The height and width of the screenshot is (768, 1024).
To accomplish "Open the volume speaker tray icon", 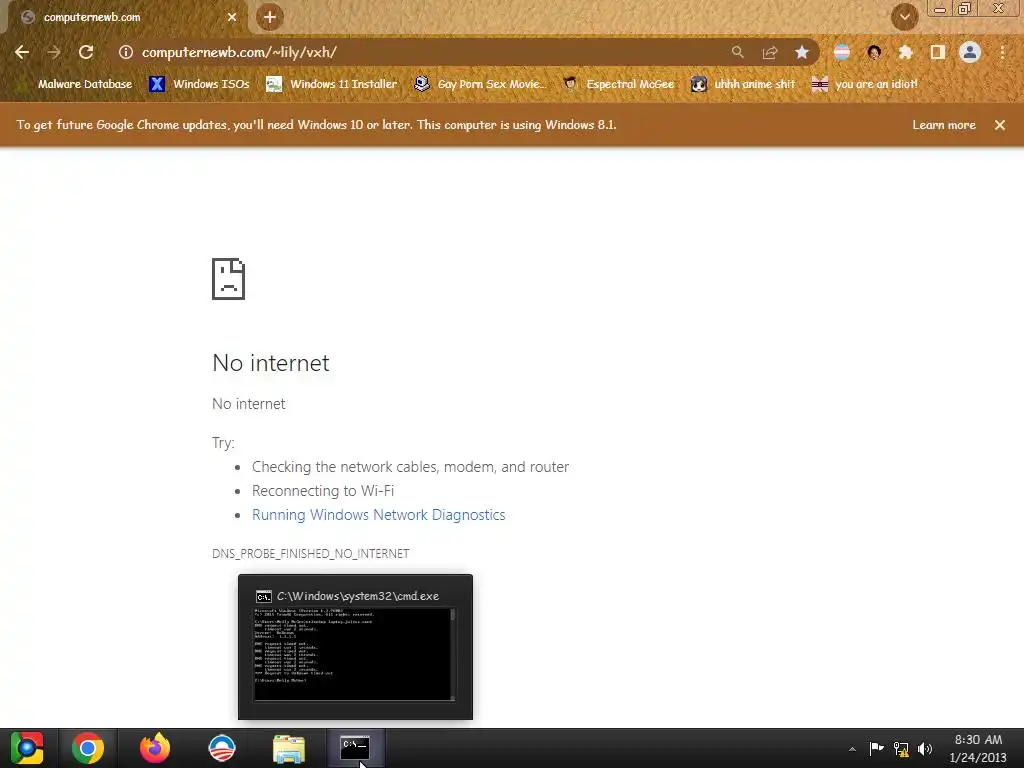I will point(925,749).
